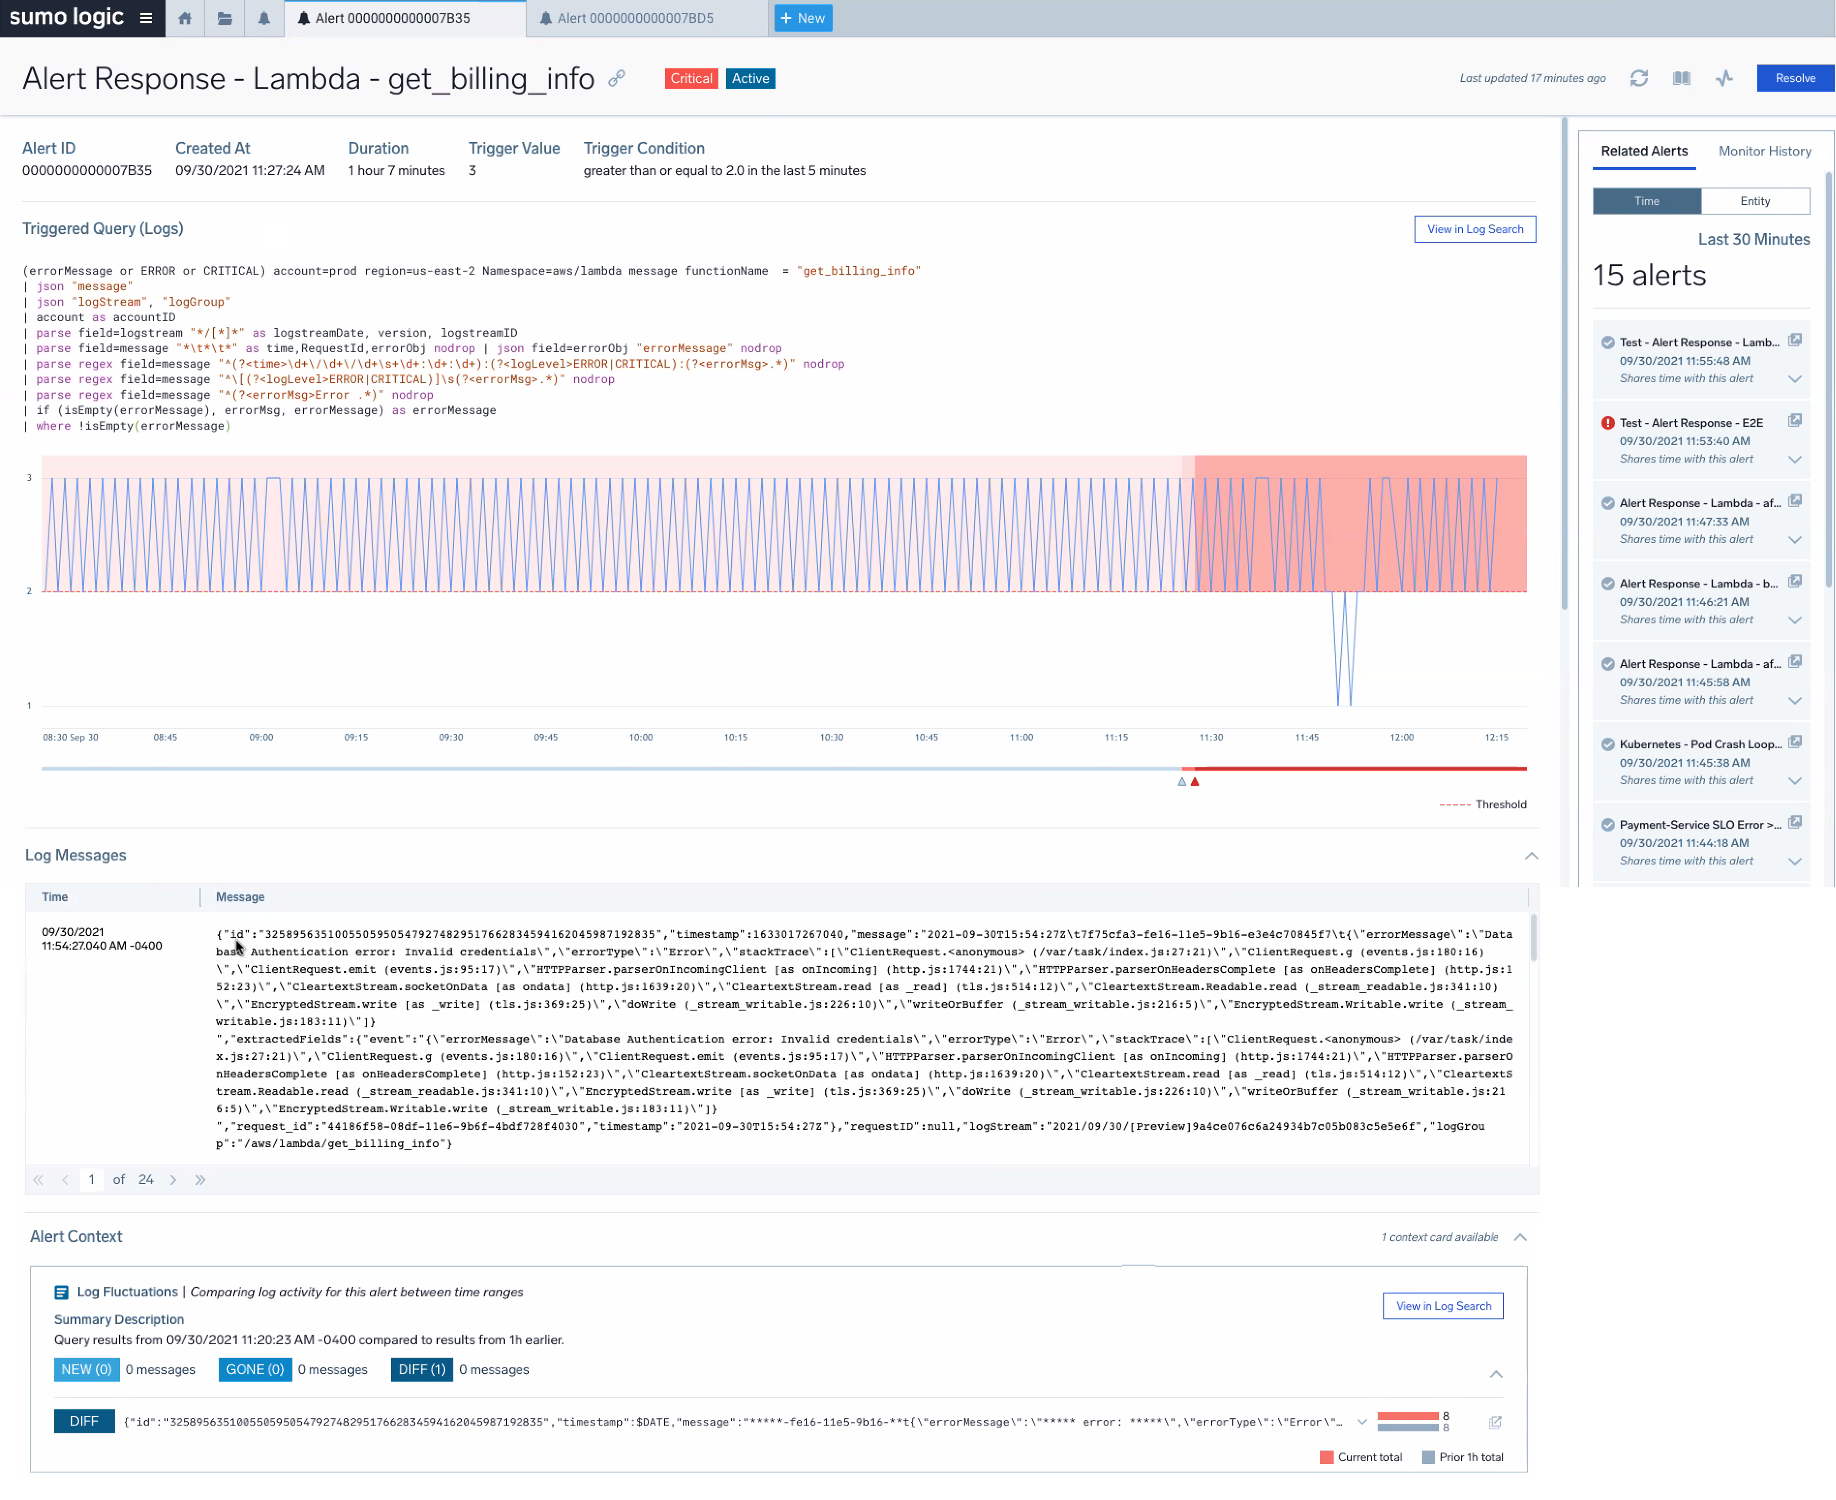Open Payment-Service SLO Error alert in new window
This screenshot has width=1836, height=1500.
pos(1795,823)
